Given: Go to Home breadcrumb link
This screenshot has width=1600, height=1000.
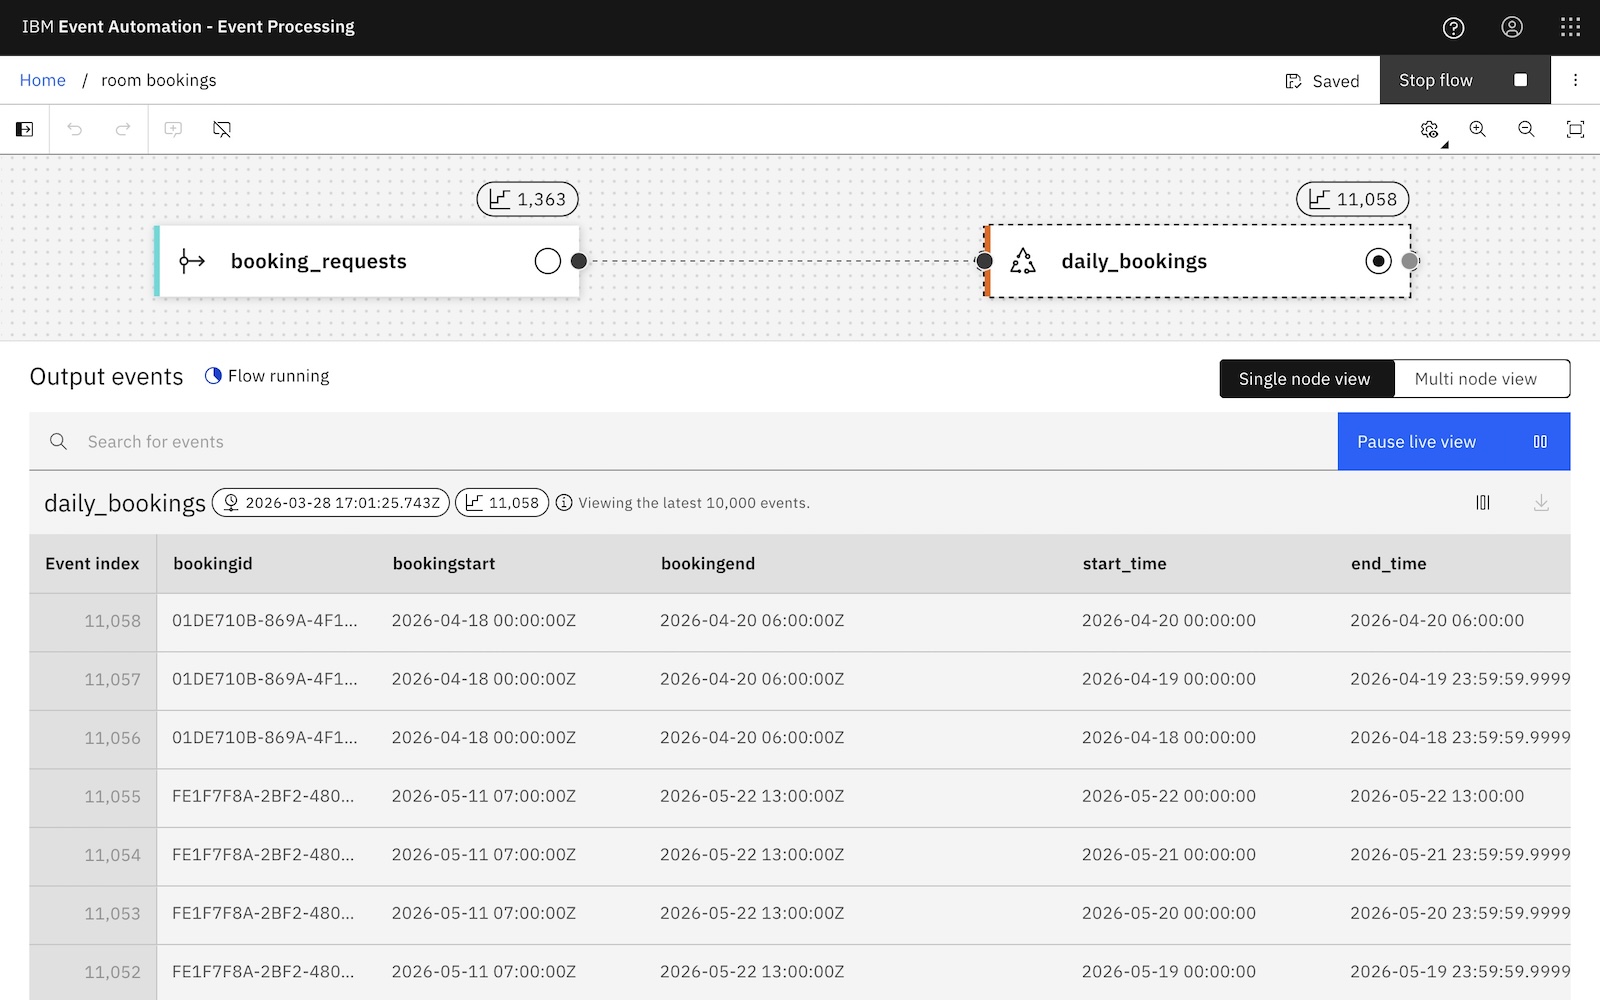Looking at the screenshot, I should coord(43,80).
